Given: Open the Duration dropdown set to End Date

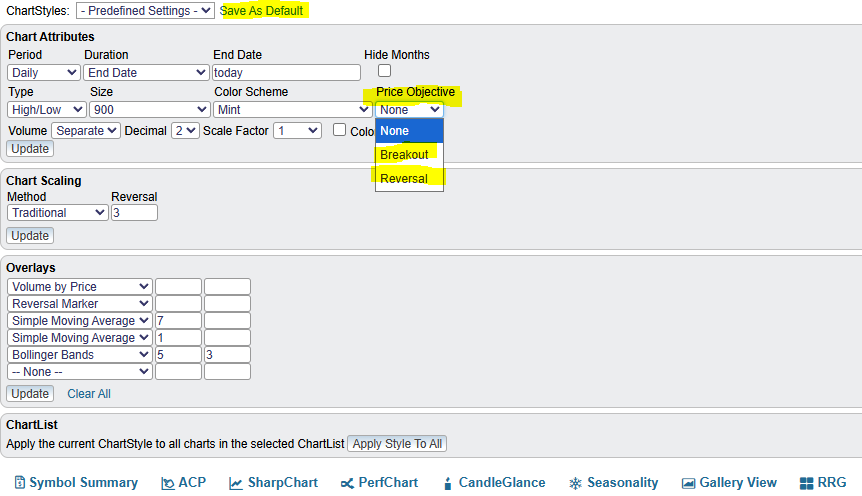Looking at the screenshot, I should pos(146,73).
